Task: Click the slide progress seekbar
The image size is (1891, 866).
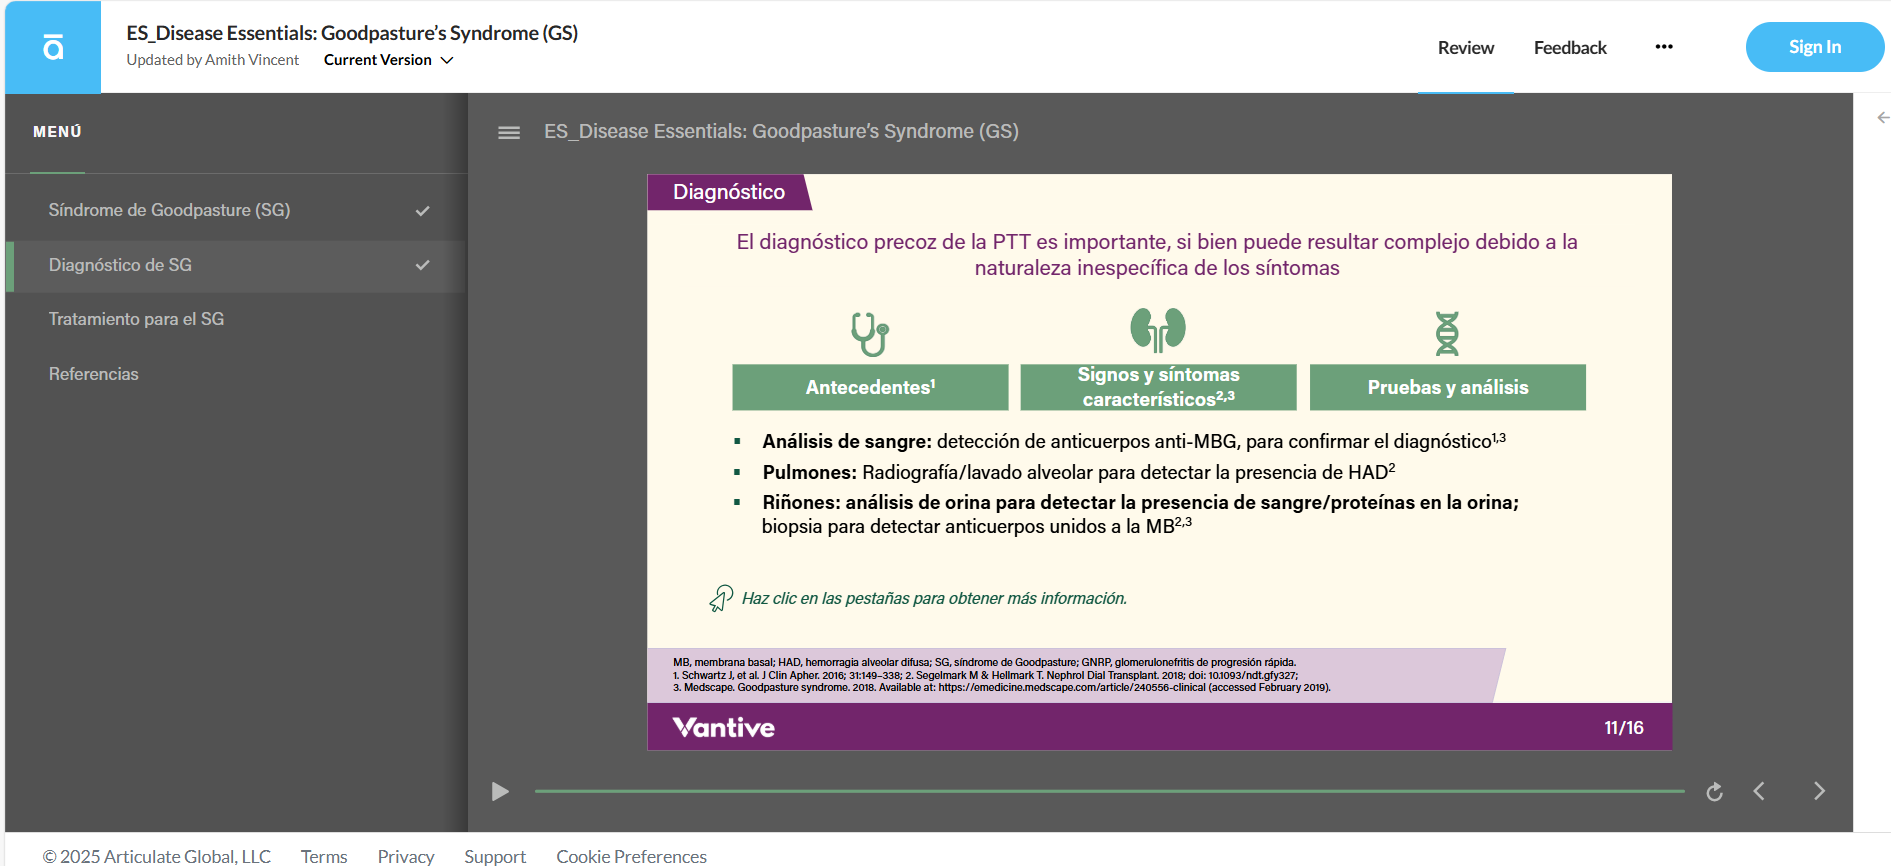Action: coord(1109,791)
